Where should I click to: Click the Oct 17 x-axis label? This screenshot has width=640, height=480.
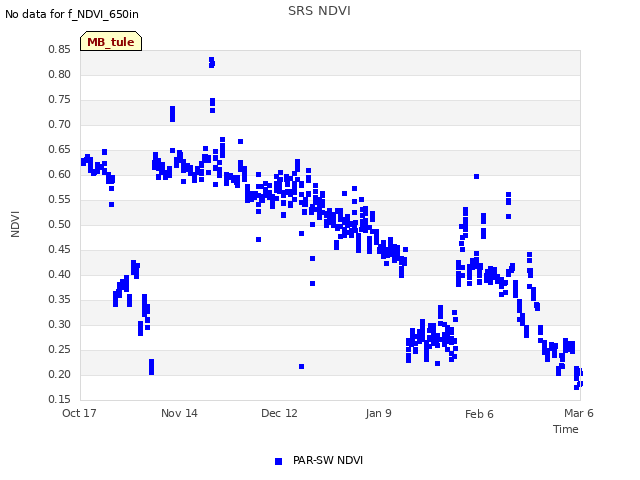[x=79, y=413]
